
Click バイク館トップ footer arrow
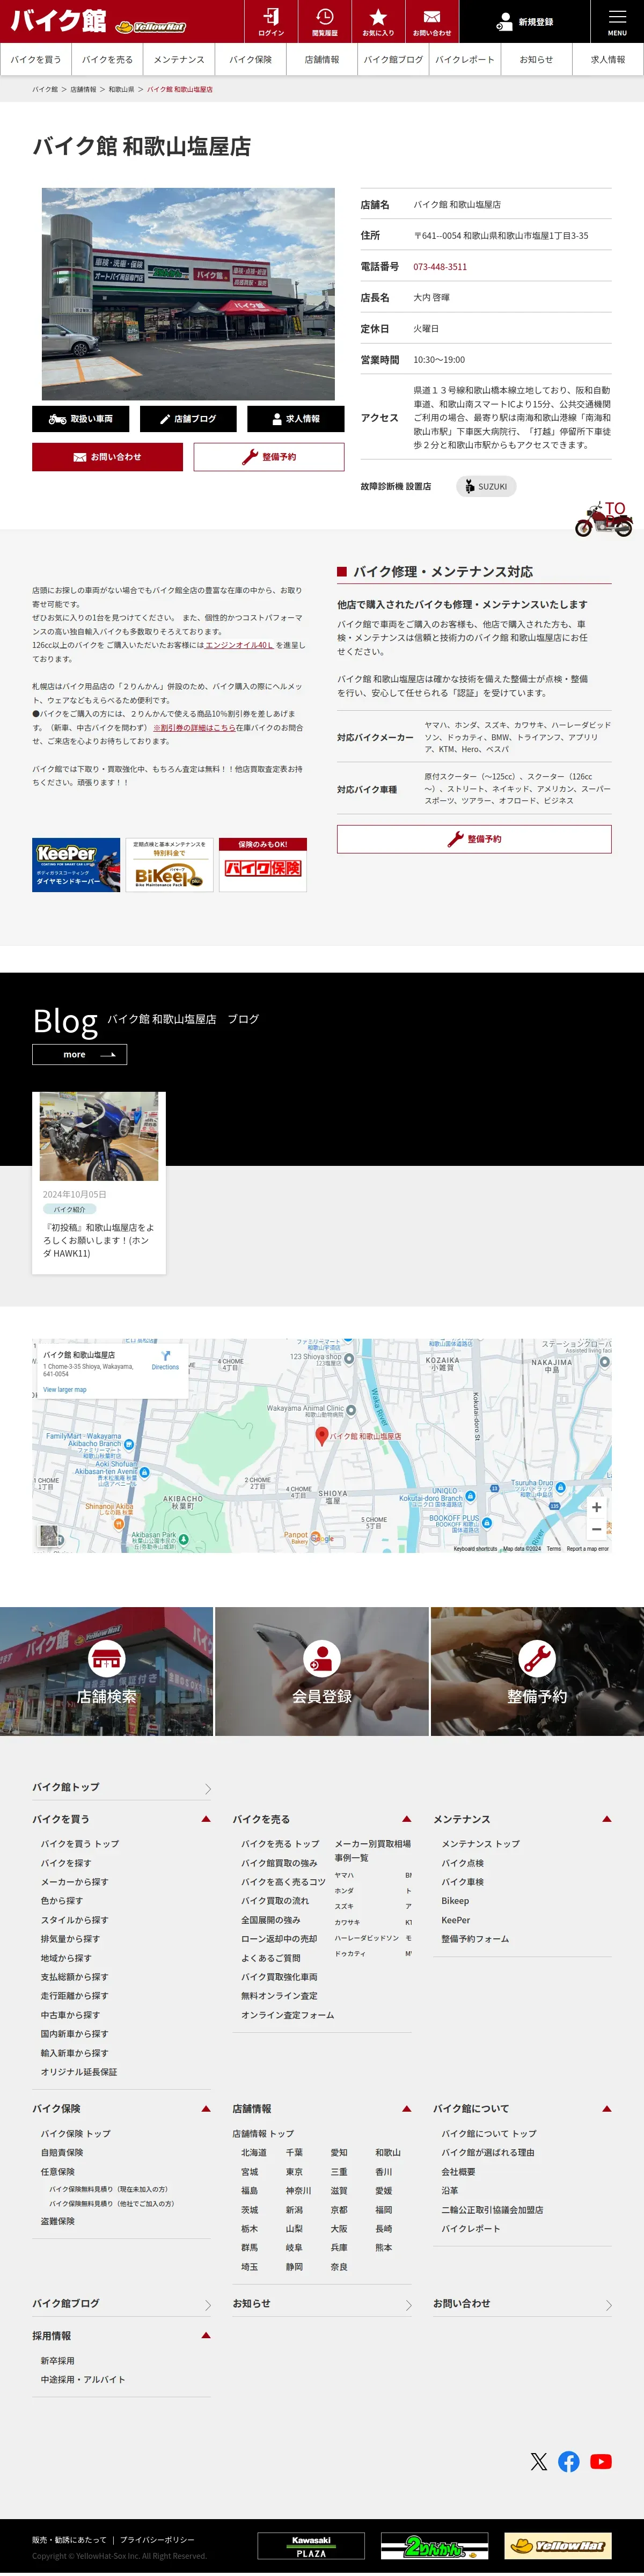point(208,1788)
